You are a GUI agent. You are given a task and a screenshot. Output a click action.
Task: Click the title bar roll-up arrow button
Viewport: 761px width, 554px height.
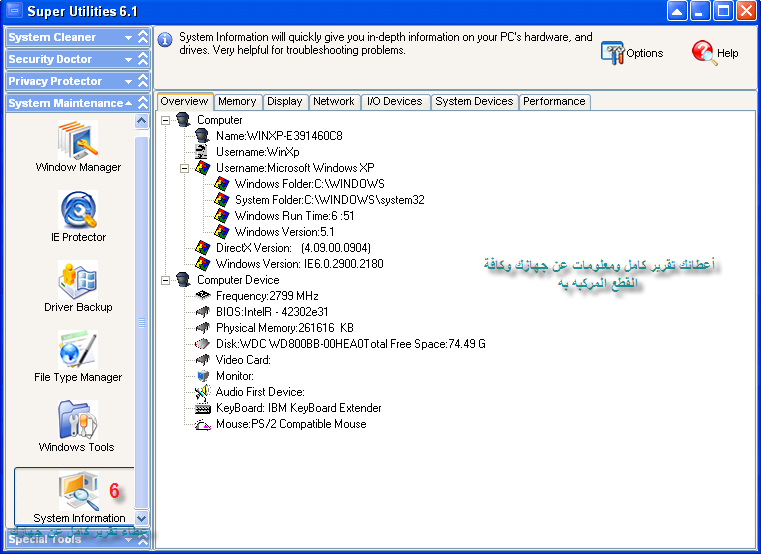click(677, 11)
